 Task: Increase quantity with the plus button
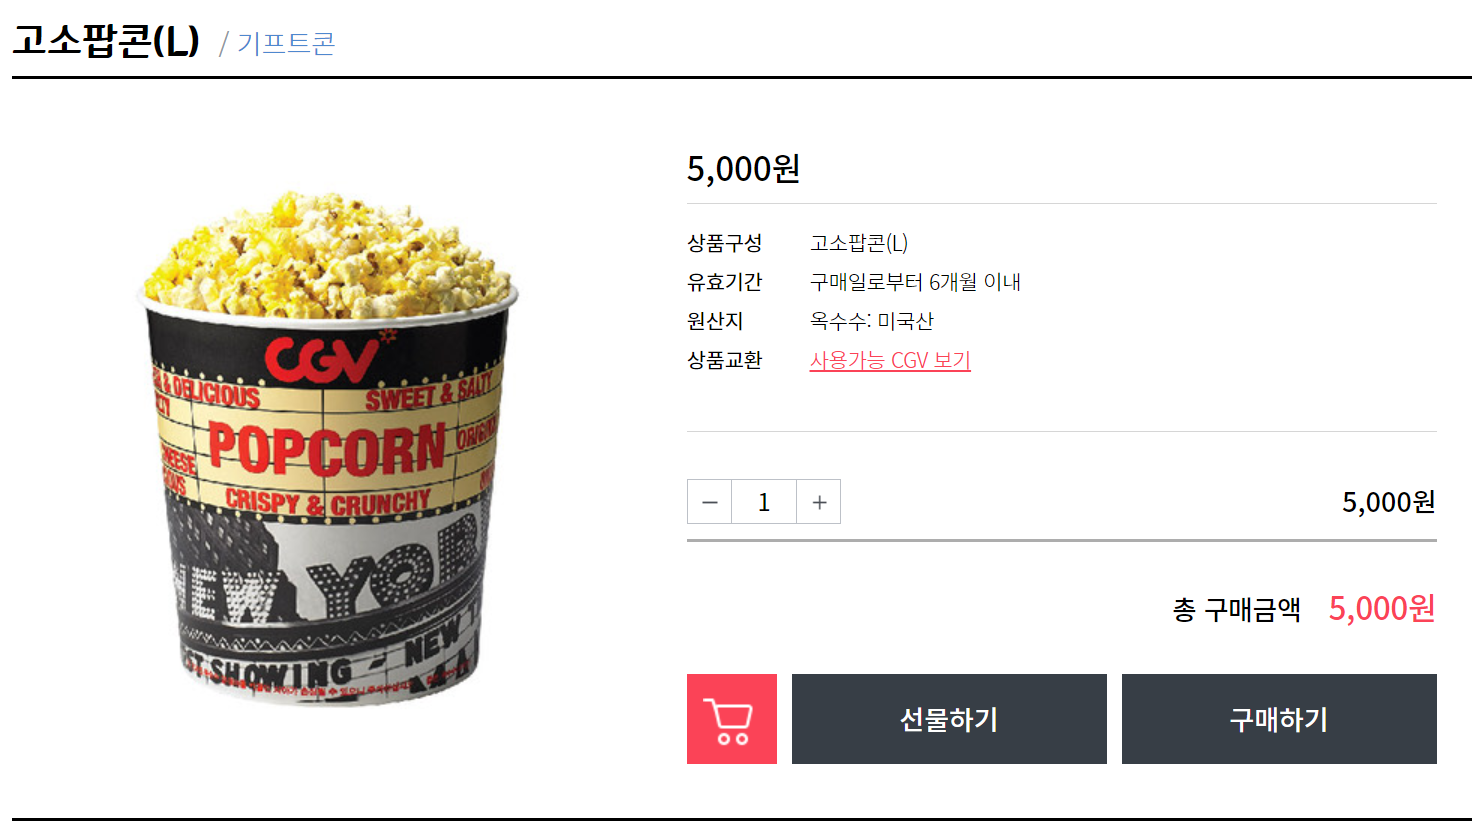[x=819, y=502]
